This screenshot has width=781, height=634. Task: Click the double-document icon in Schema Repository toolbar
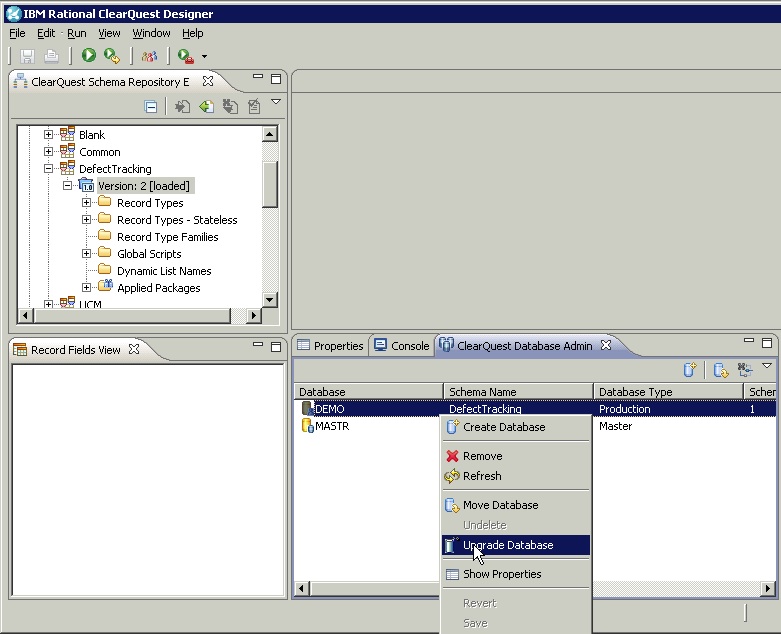click(x=230, y=106)
